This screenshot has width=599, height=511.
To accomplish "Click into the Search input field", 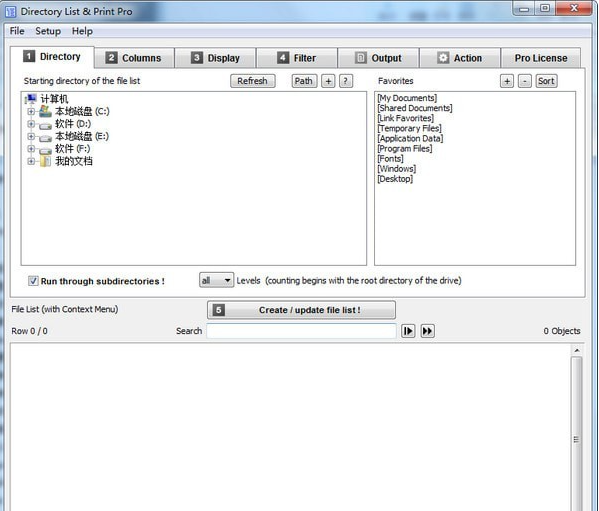I will tap(301, 331).
